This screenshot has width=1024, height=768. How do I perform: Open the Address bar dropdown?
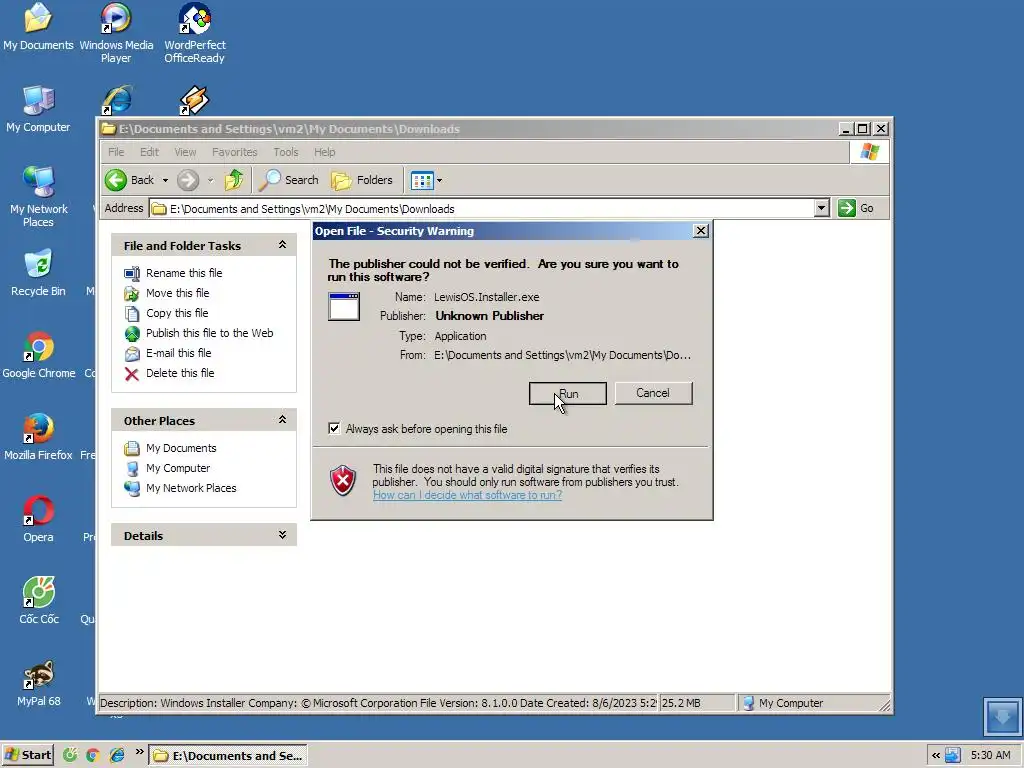tap(822, 208)
